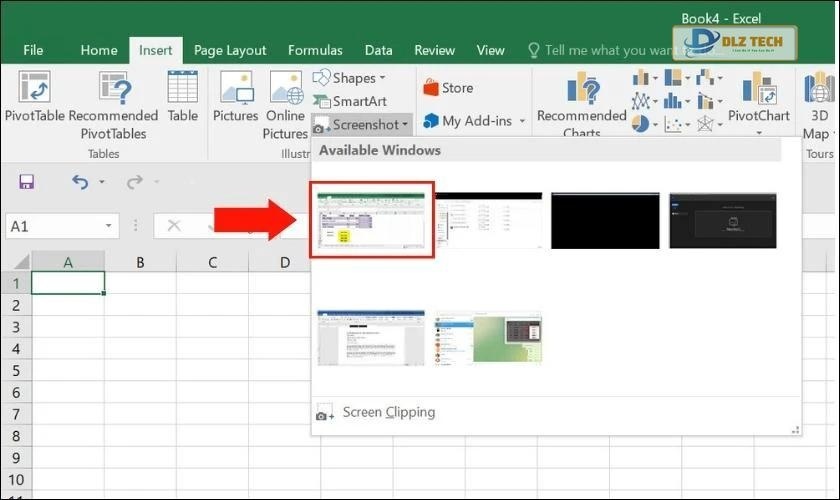Open the Data tab
The image size is (840, 500).
point(378,50)
